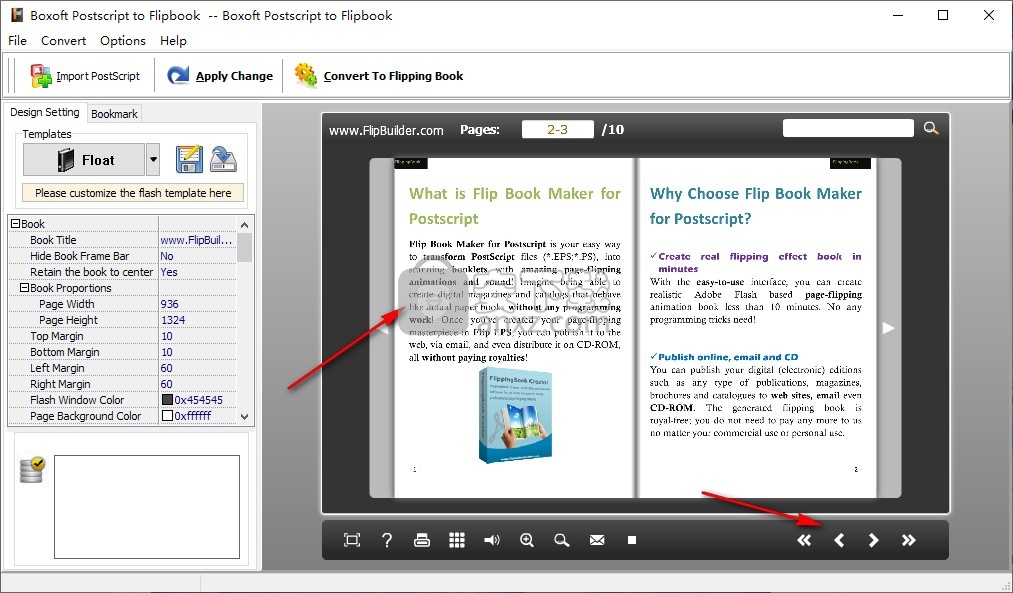Jump to the last page button

pos(908,540)
